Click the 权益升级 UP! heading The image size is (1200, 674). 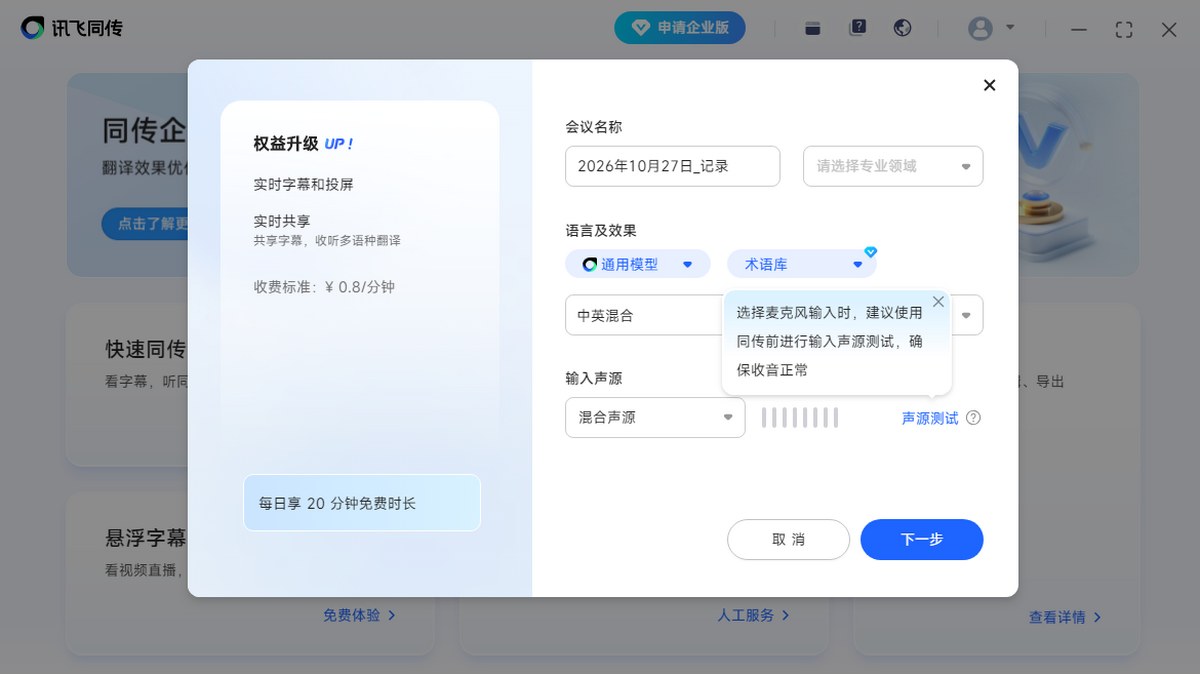point(304,144)
